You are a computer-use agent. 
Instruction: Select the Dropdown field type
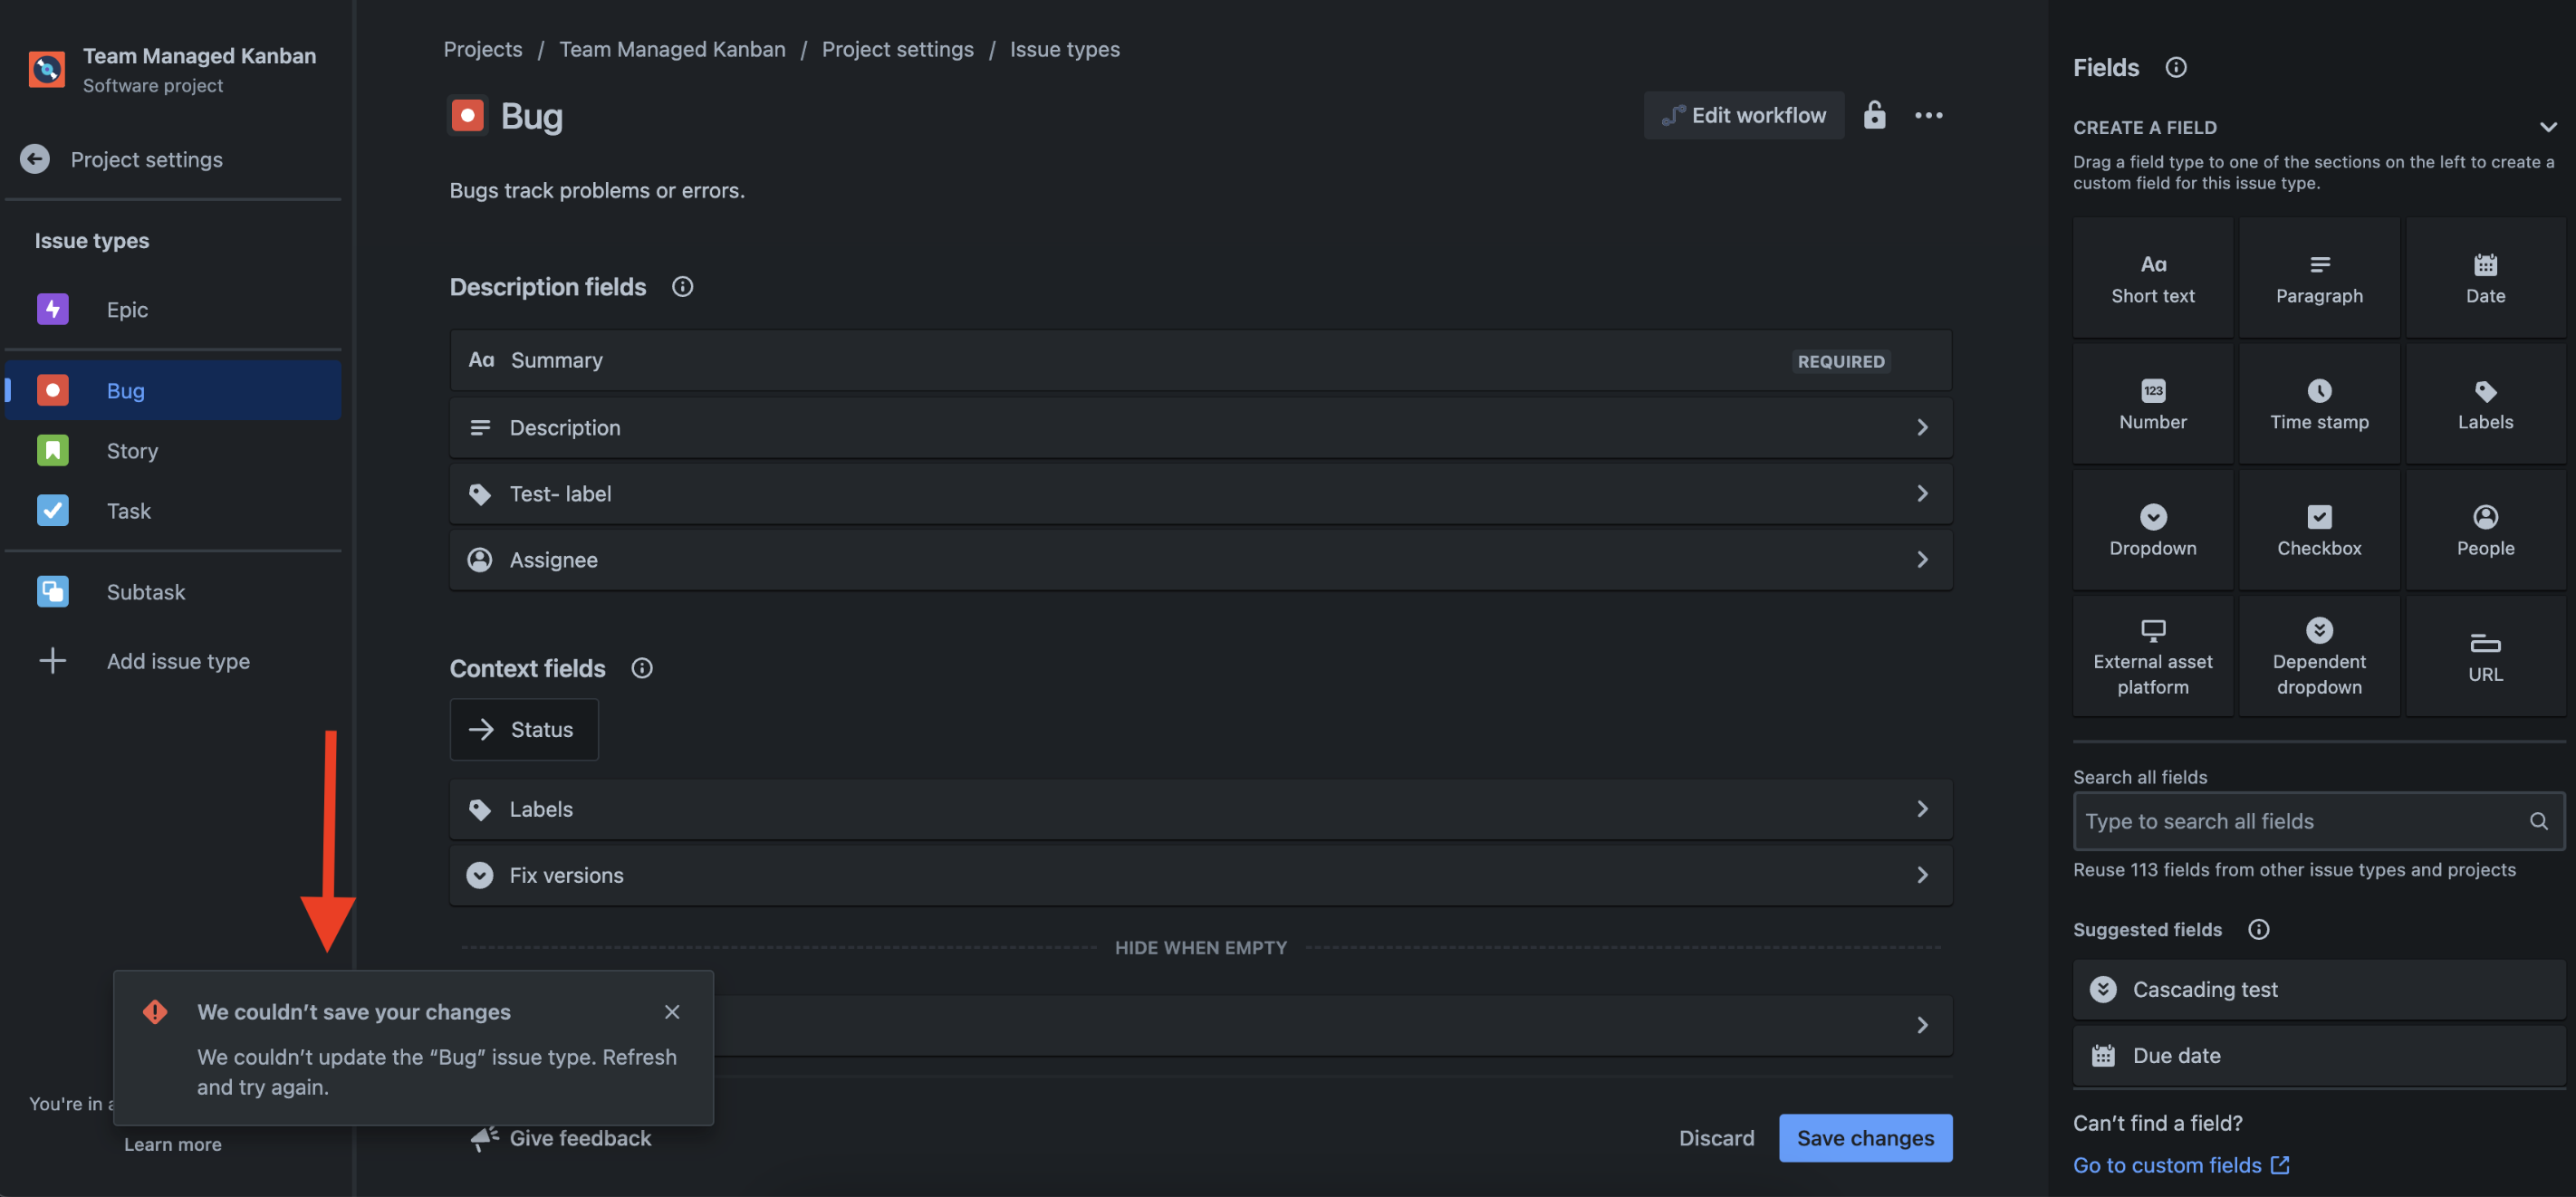coord(2152,530)
